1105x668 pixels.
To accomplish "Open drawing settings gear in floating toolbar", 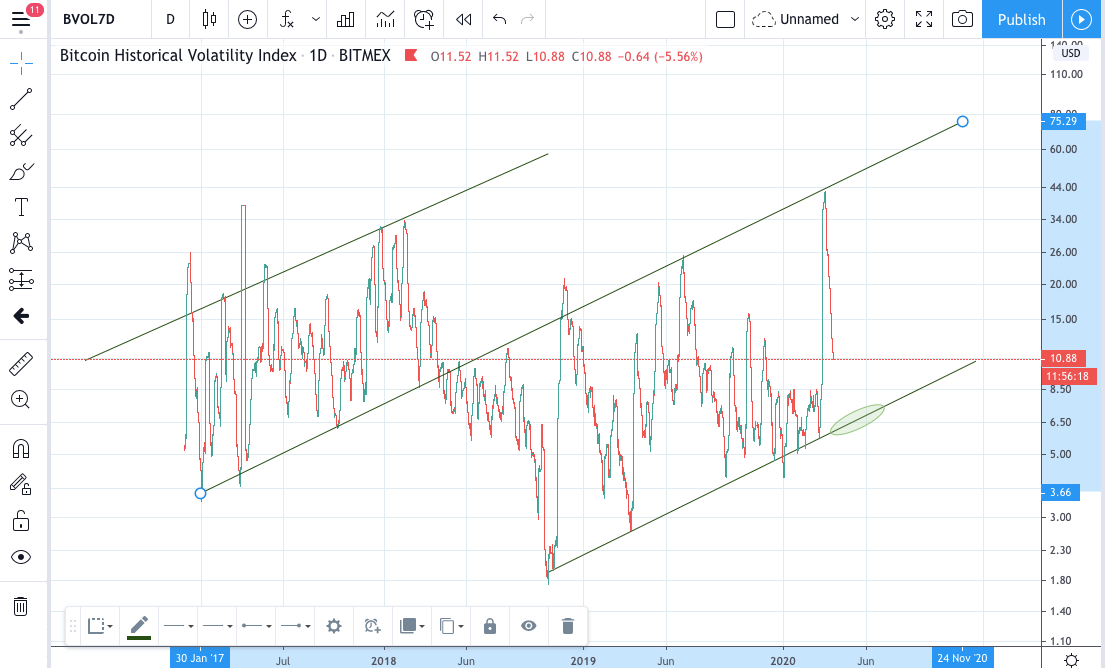I will (x=334, y=626).
